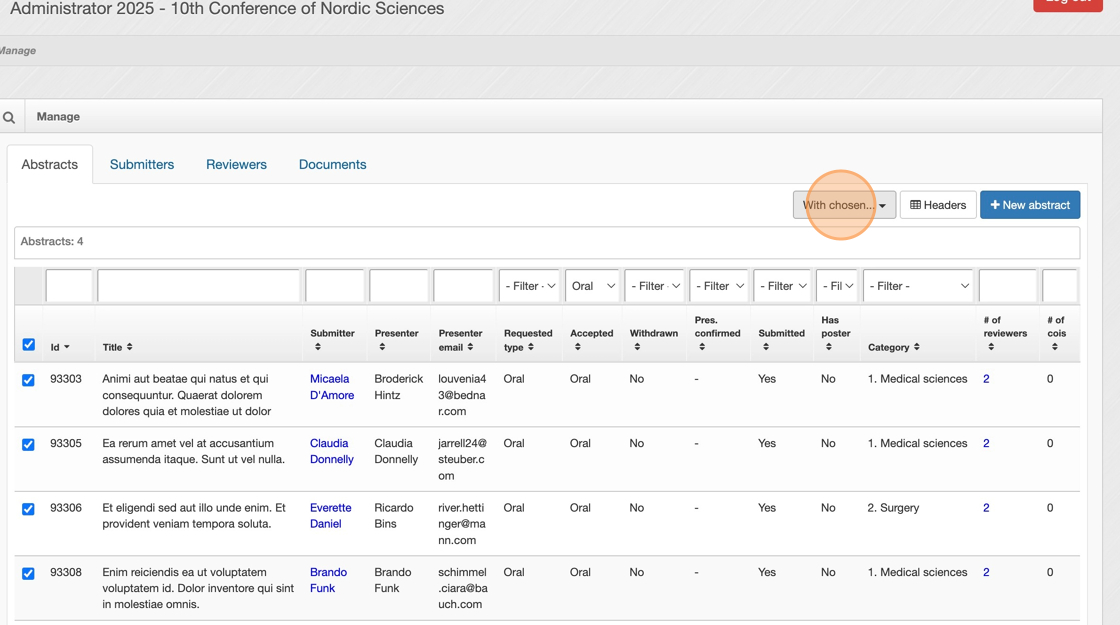Uncheck abstract 93303 checkbox
Screen dimensions: 1120x625
click(29, 380)
